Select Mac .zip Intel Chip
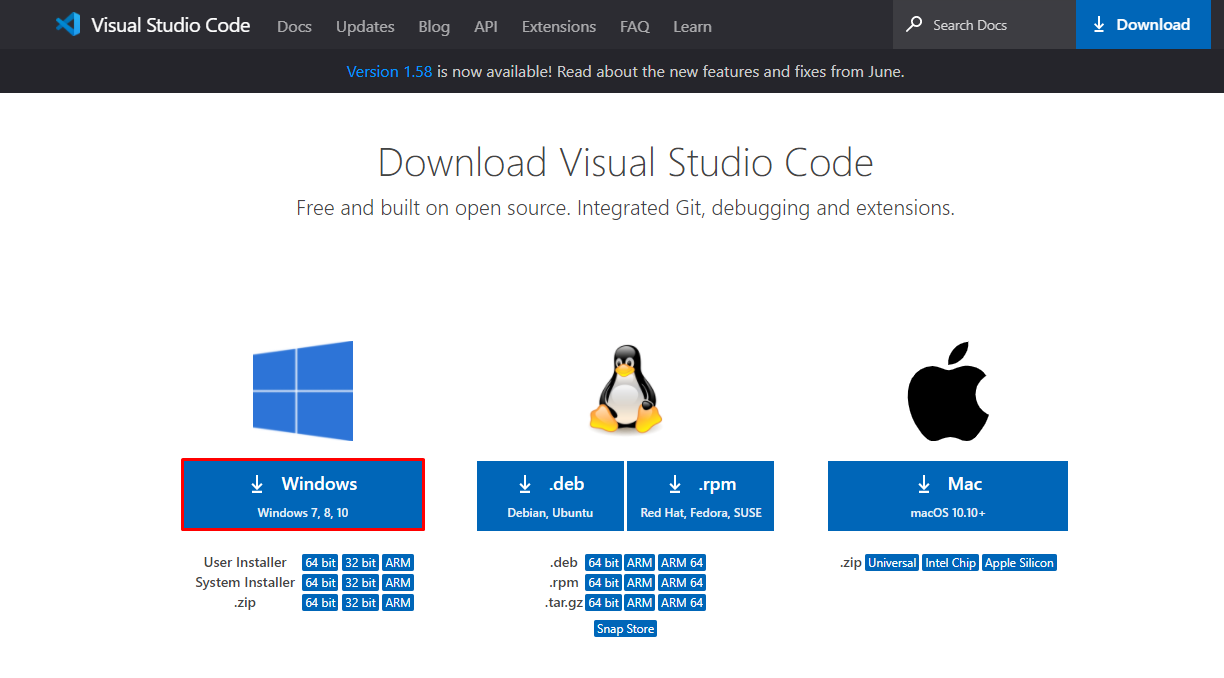Image resolution: width=1224 pixels, height=678 pixels. click(950, 563)
